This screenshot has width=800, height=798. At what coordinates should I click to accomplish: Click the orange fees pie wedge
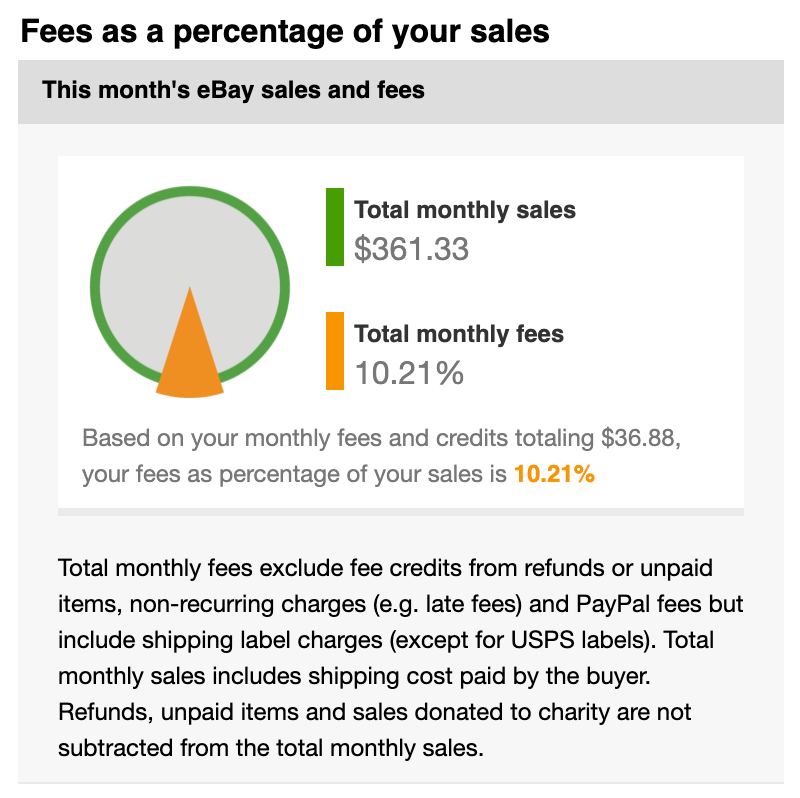click(x=190, y=357)
